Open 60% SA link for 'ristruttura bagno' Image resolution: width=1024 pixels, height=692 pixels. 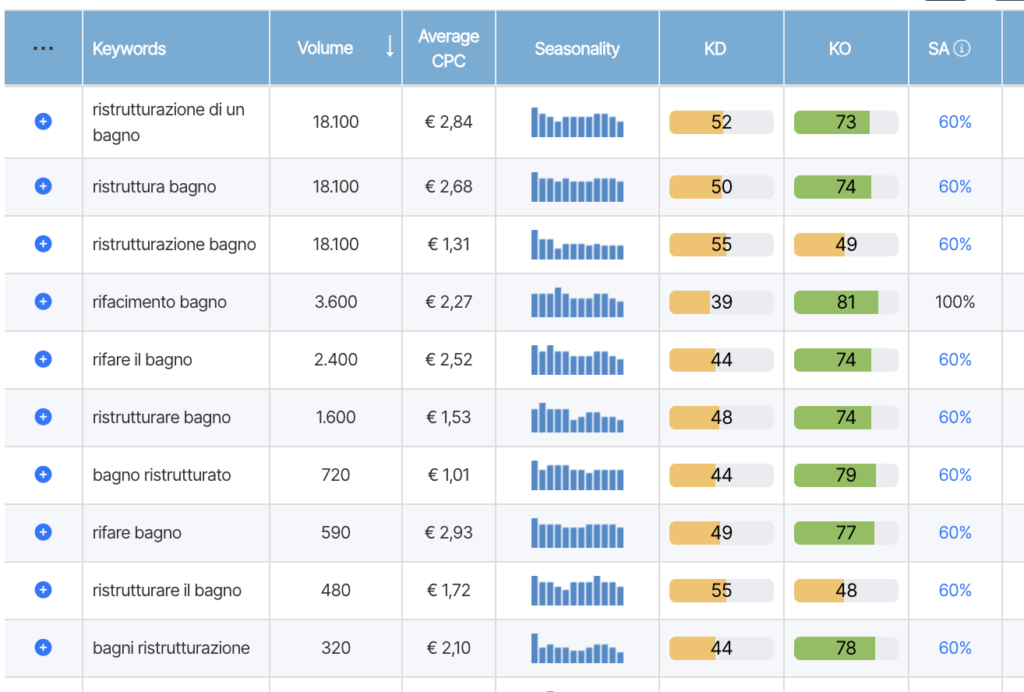[x=955, y=187]
